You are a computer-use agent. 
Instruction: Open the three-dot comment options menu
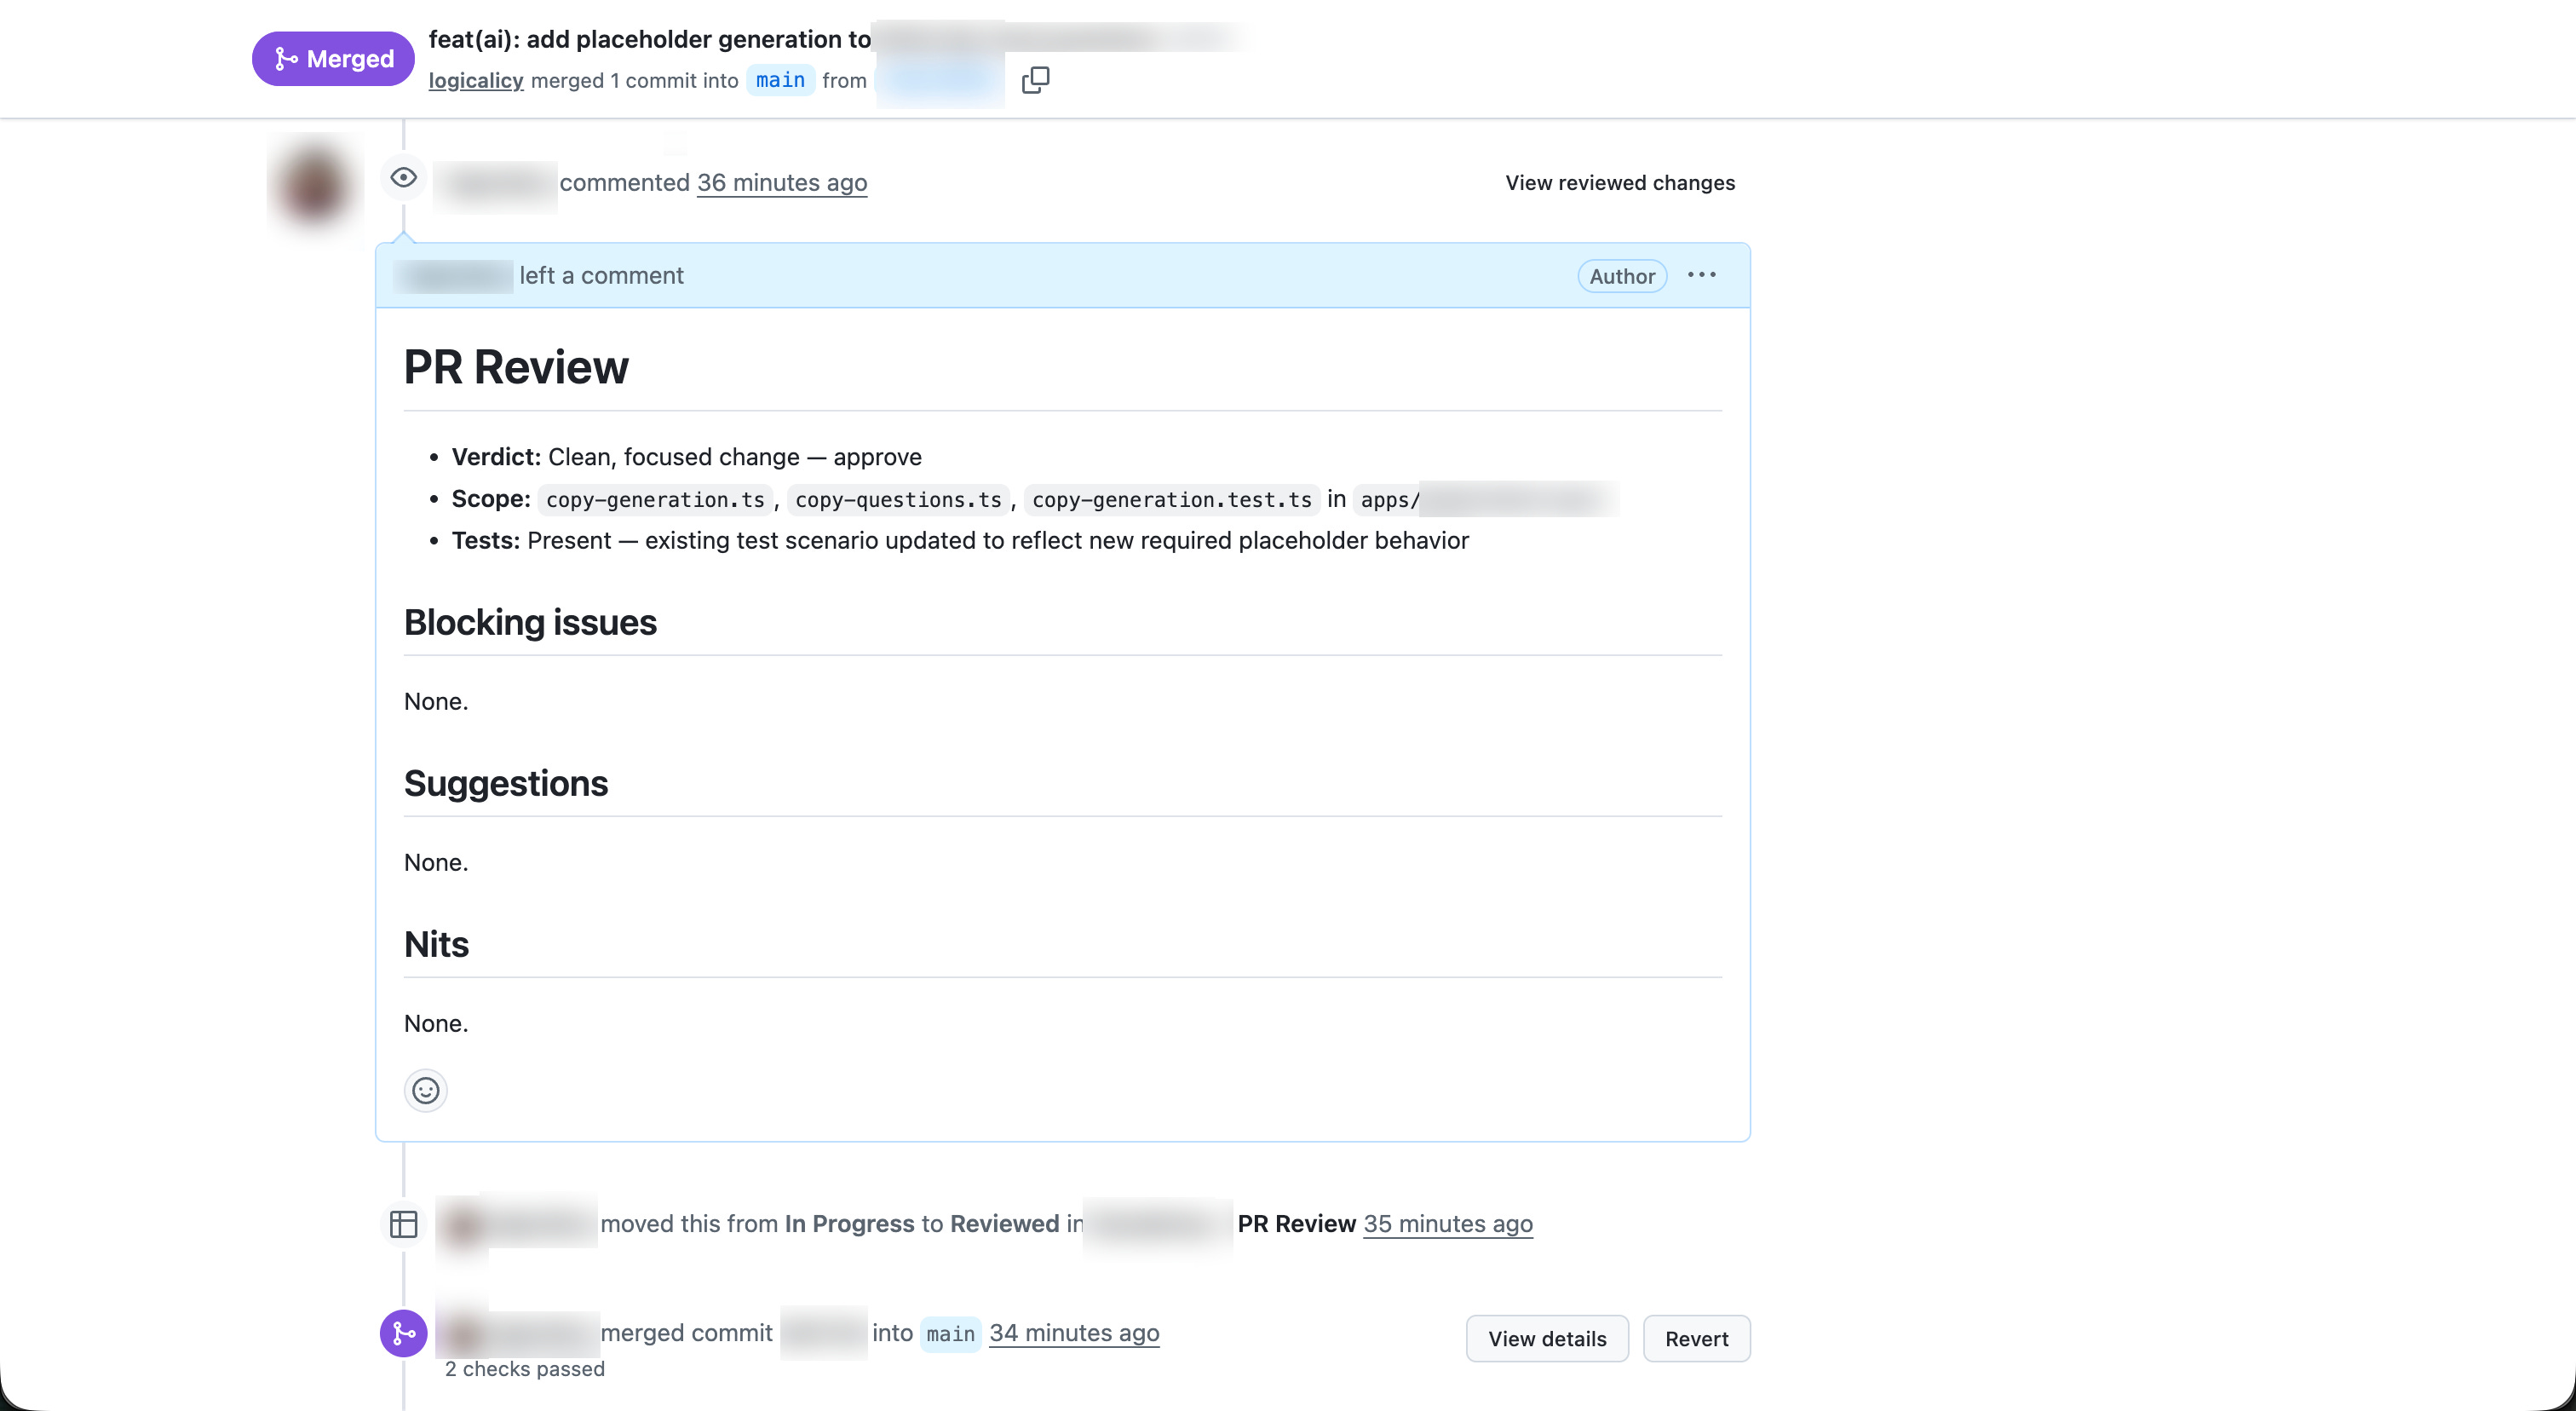(1701, 275)
